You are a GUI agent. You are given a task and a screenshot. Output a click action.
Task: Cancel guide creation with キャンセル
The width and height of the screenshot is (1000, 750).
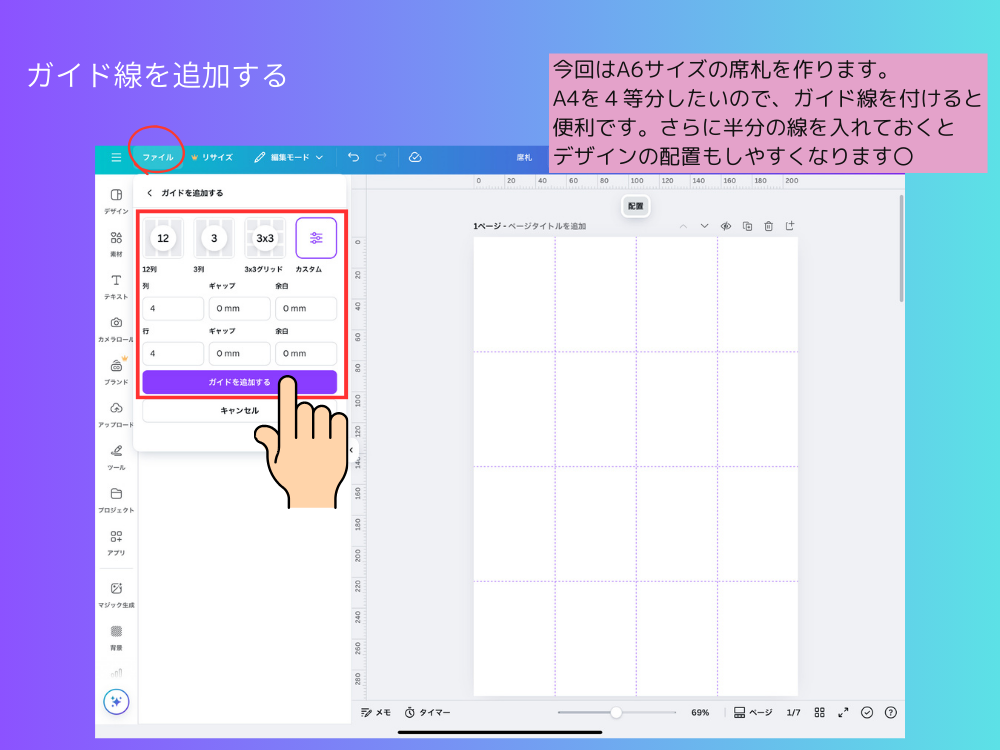click(x=241, y=410)
